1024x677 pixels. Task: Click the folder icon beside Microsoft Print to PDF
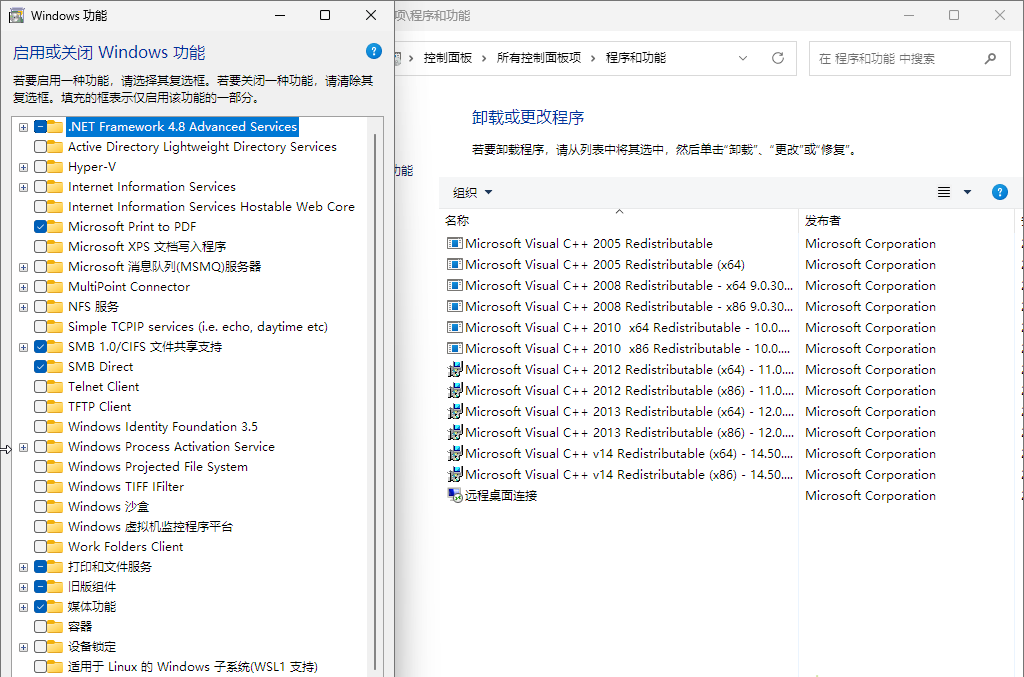click(55, 227)
